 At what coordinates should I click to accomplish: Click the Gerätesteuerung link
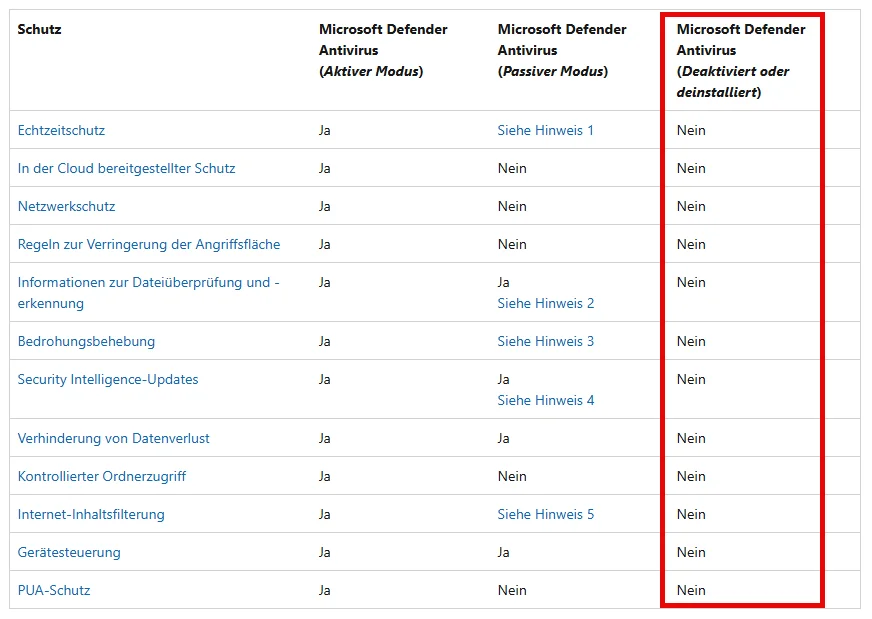coord(69,552)
